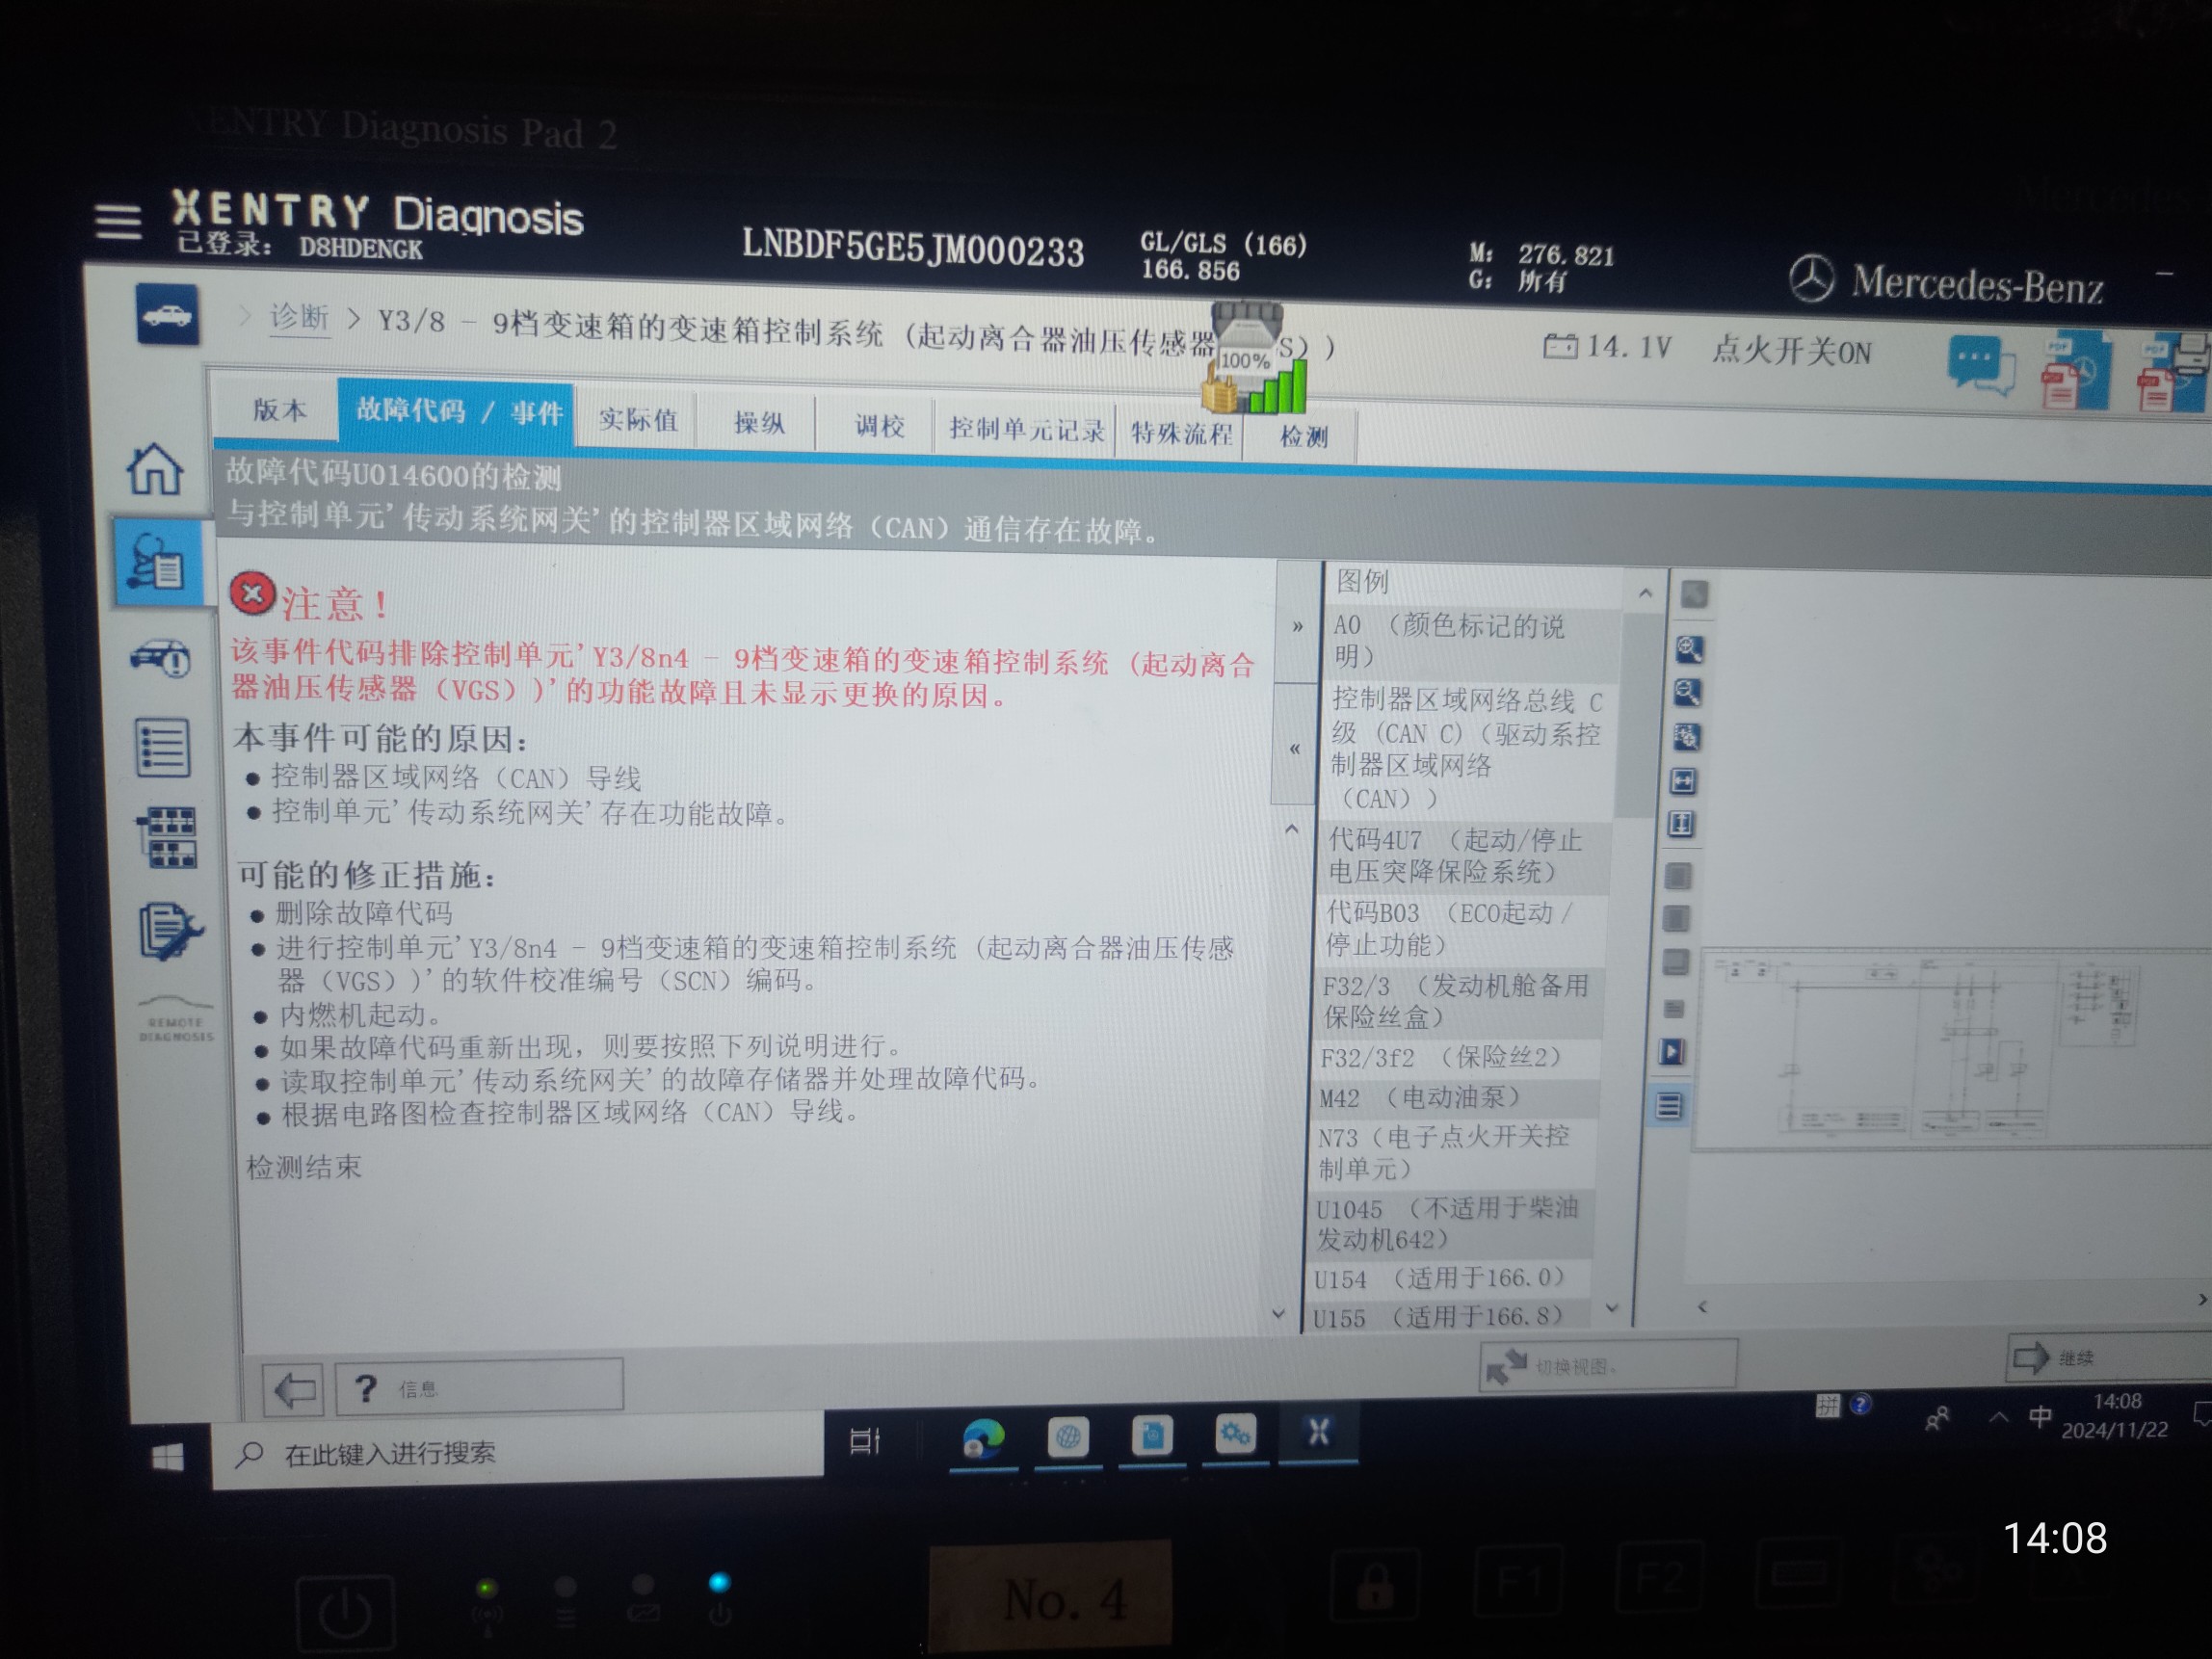Open the document with wrench sidebar icon
The height and width of the screenshot is (1659, 2212).
point(170,930)
